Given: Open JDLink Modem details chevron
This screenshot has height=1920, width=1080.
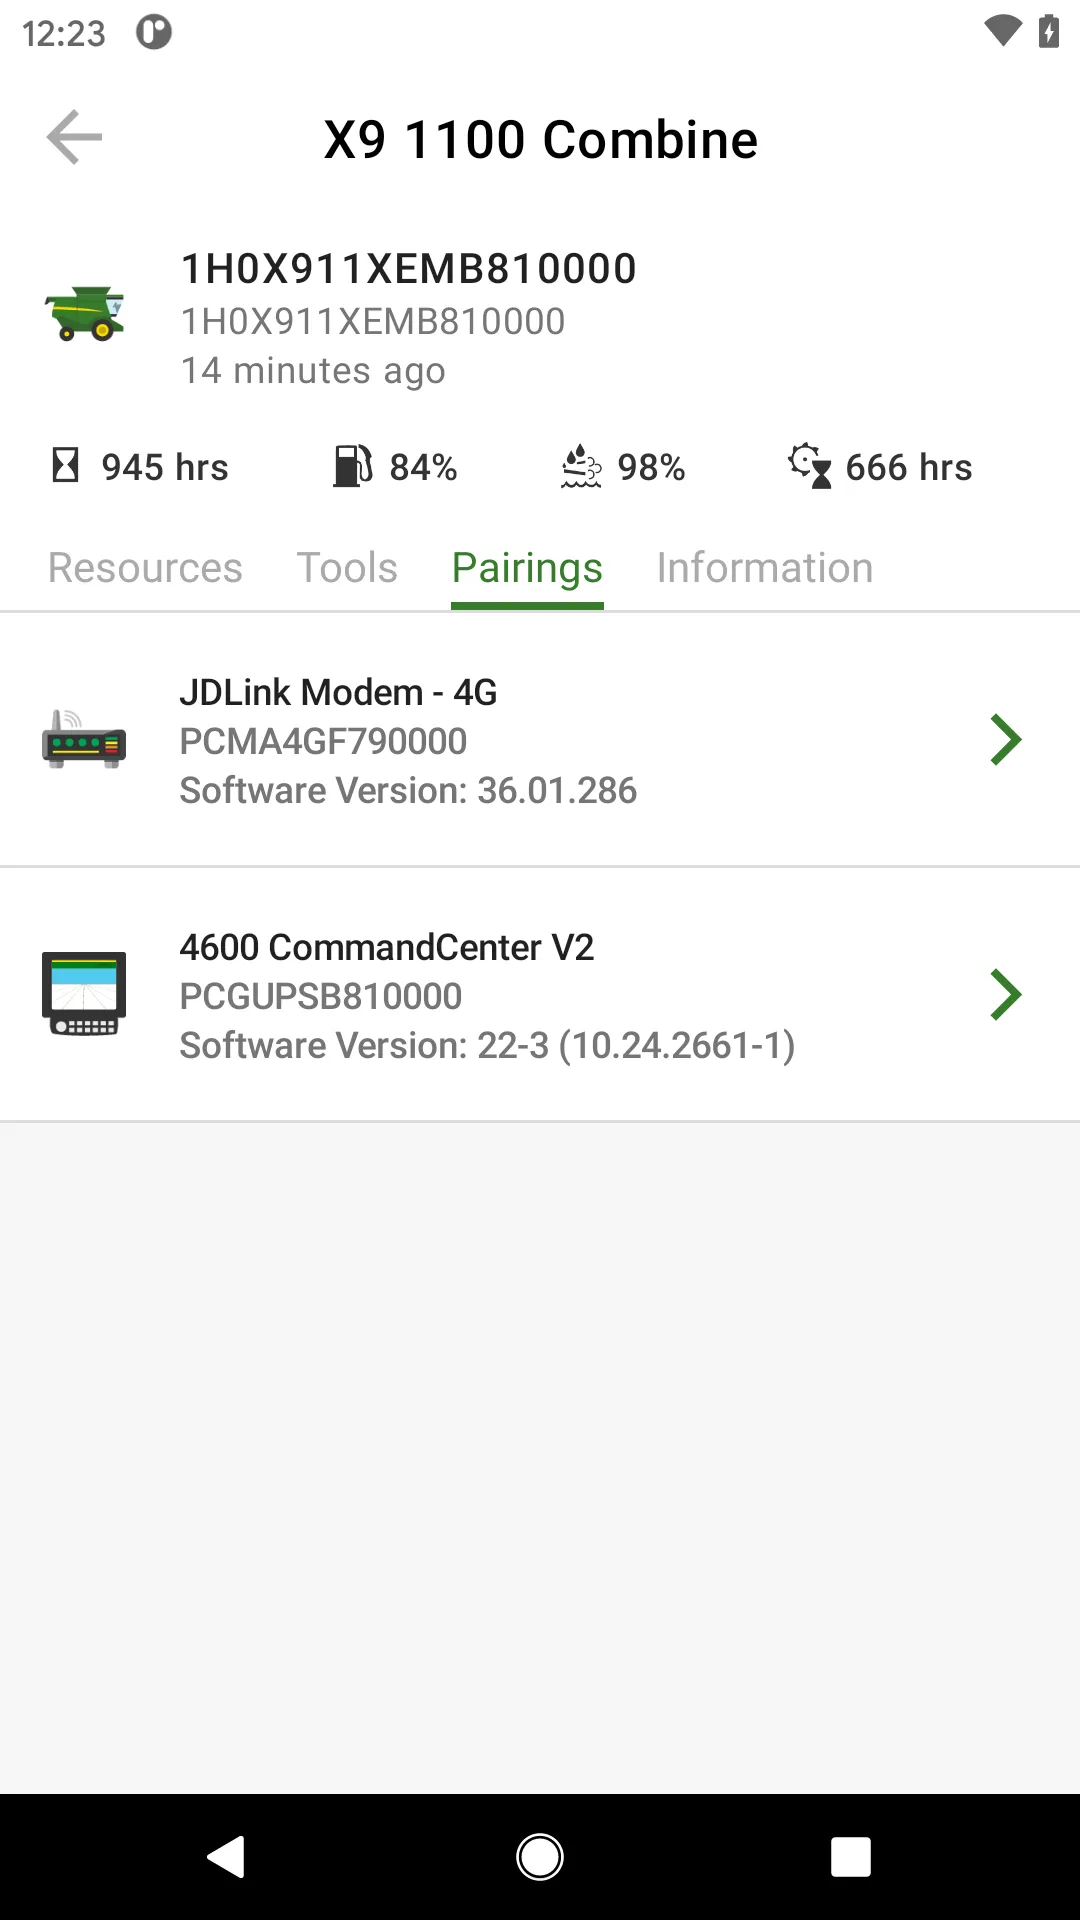Looking at the screenshot, I should click(1005, 740).
